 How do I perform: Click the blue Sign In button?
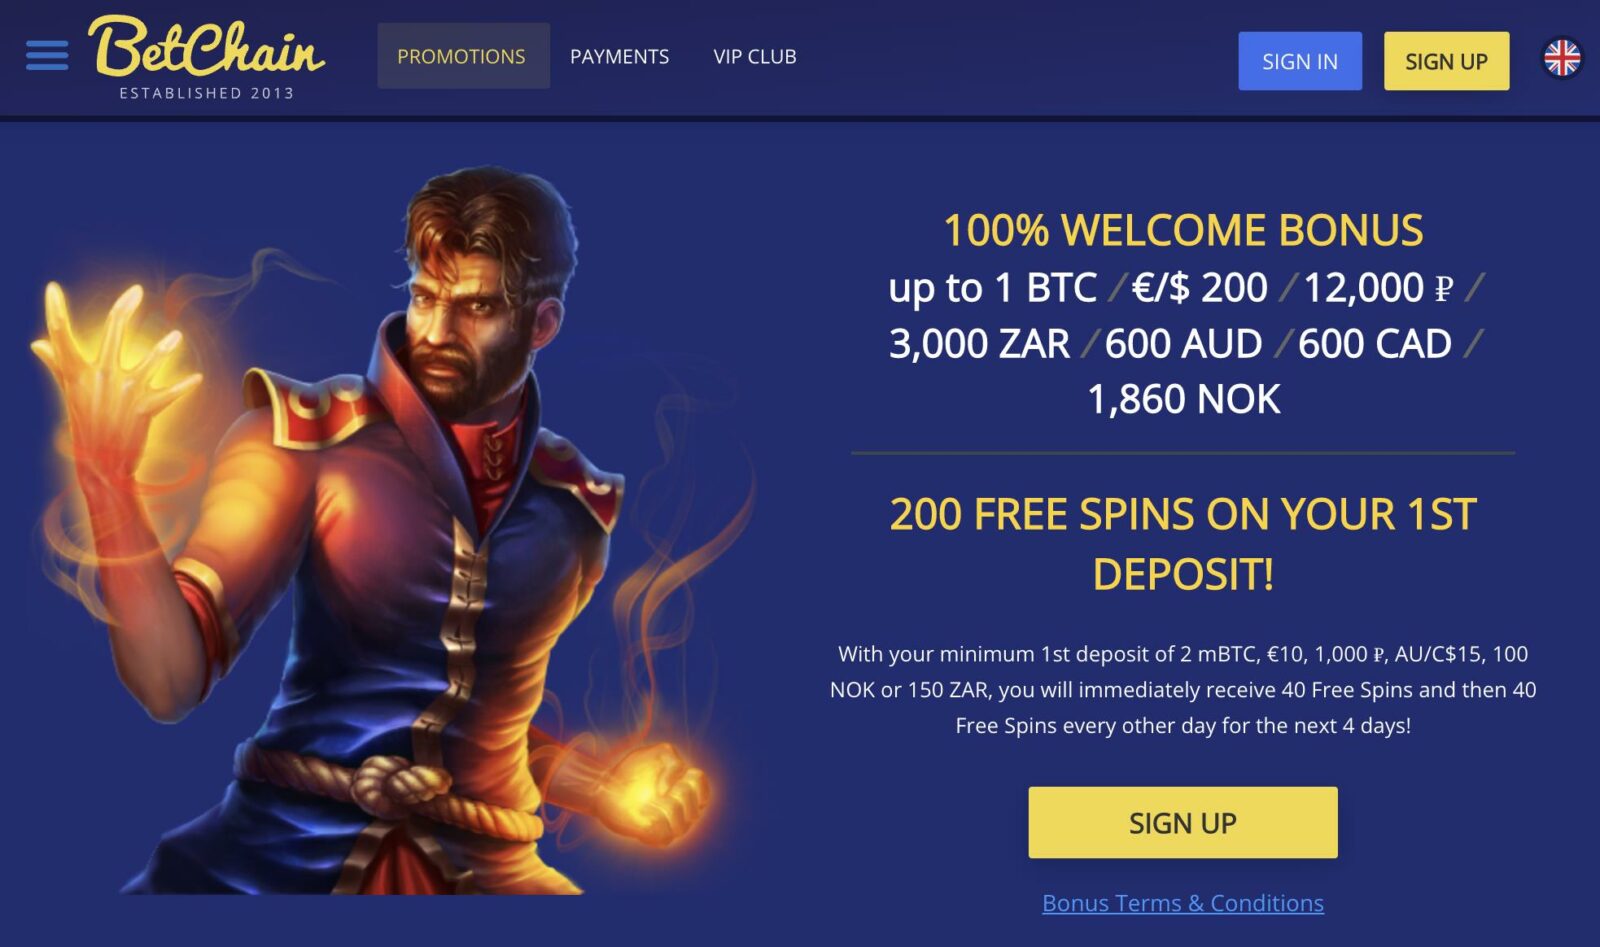pos(1300,61)
